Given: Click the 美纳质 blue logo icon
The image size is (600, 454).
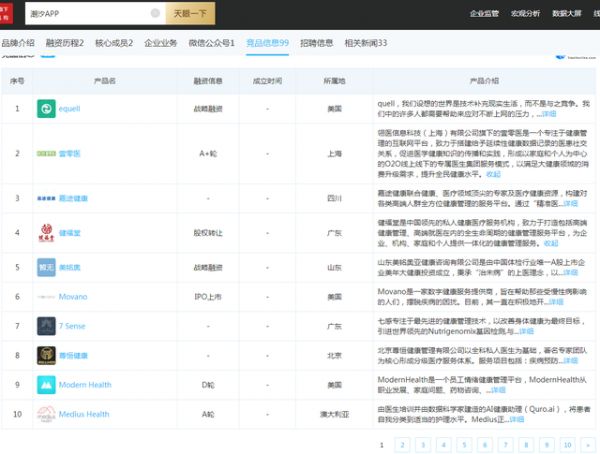Looking at the screenshot, I should 46,267.
